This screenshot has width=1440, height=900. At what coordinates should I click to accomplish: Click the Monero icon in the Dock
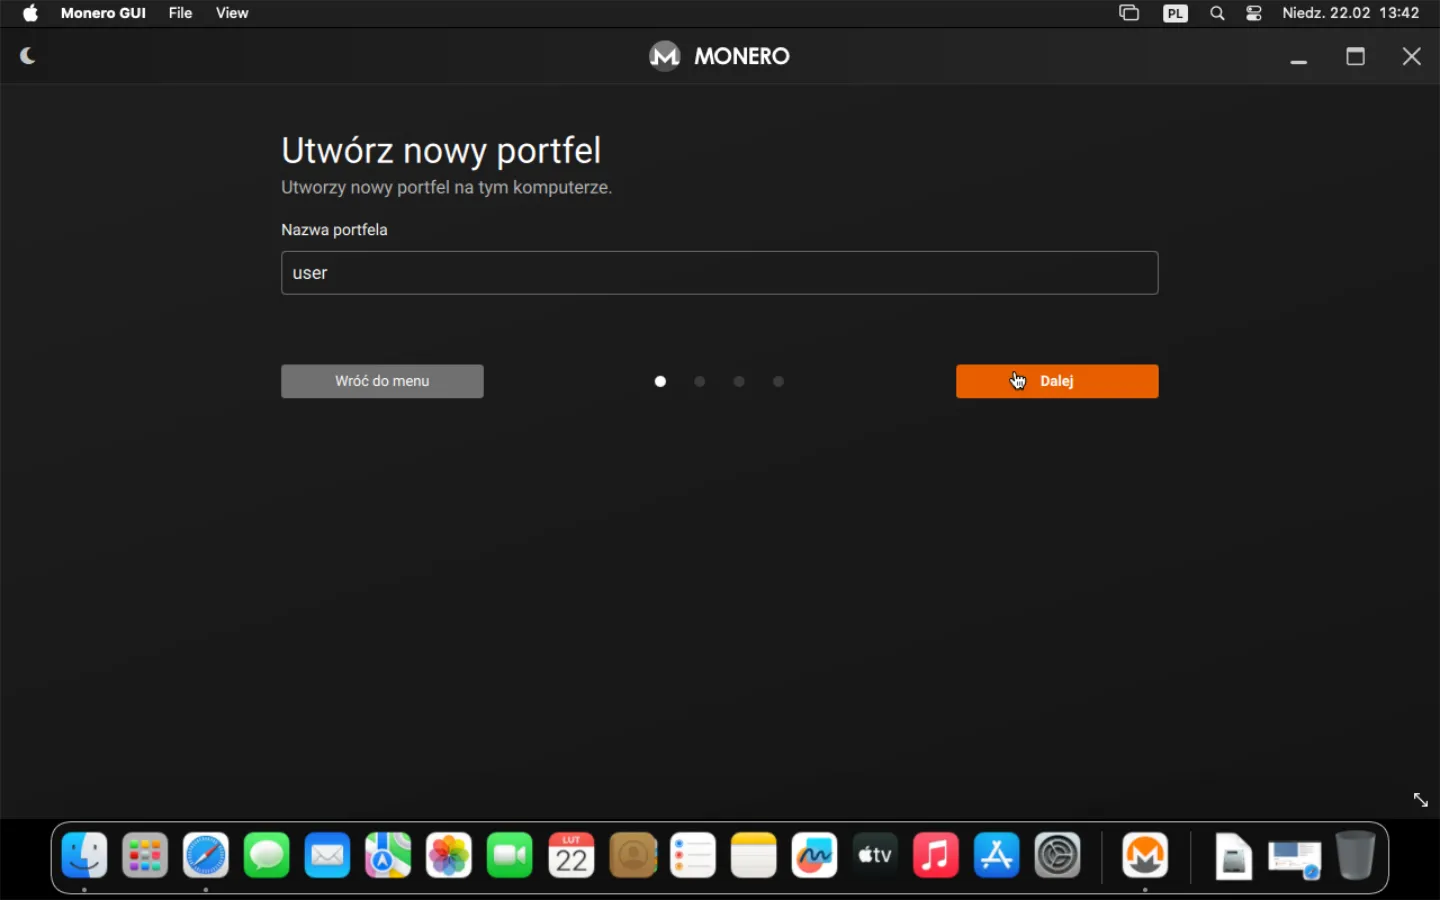coord(1145,856)
